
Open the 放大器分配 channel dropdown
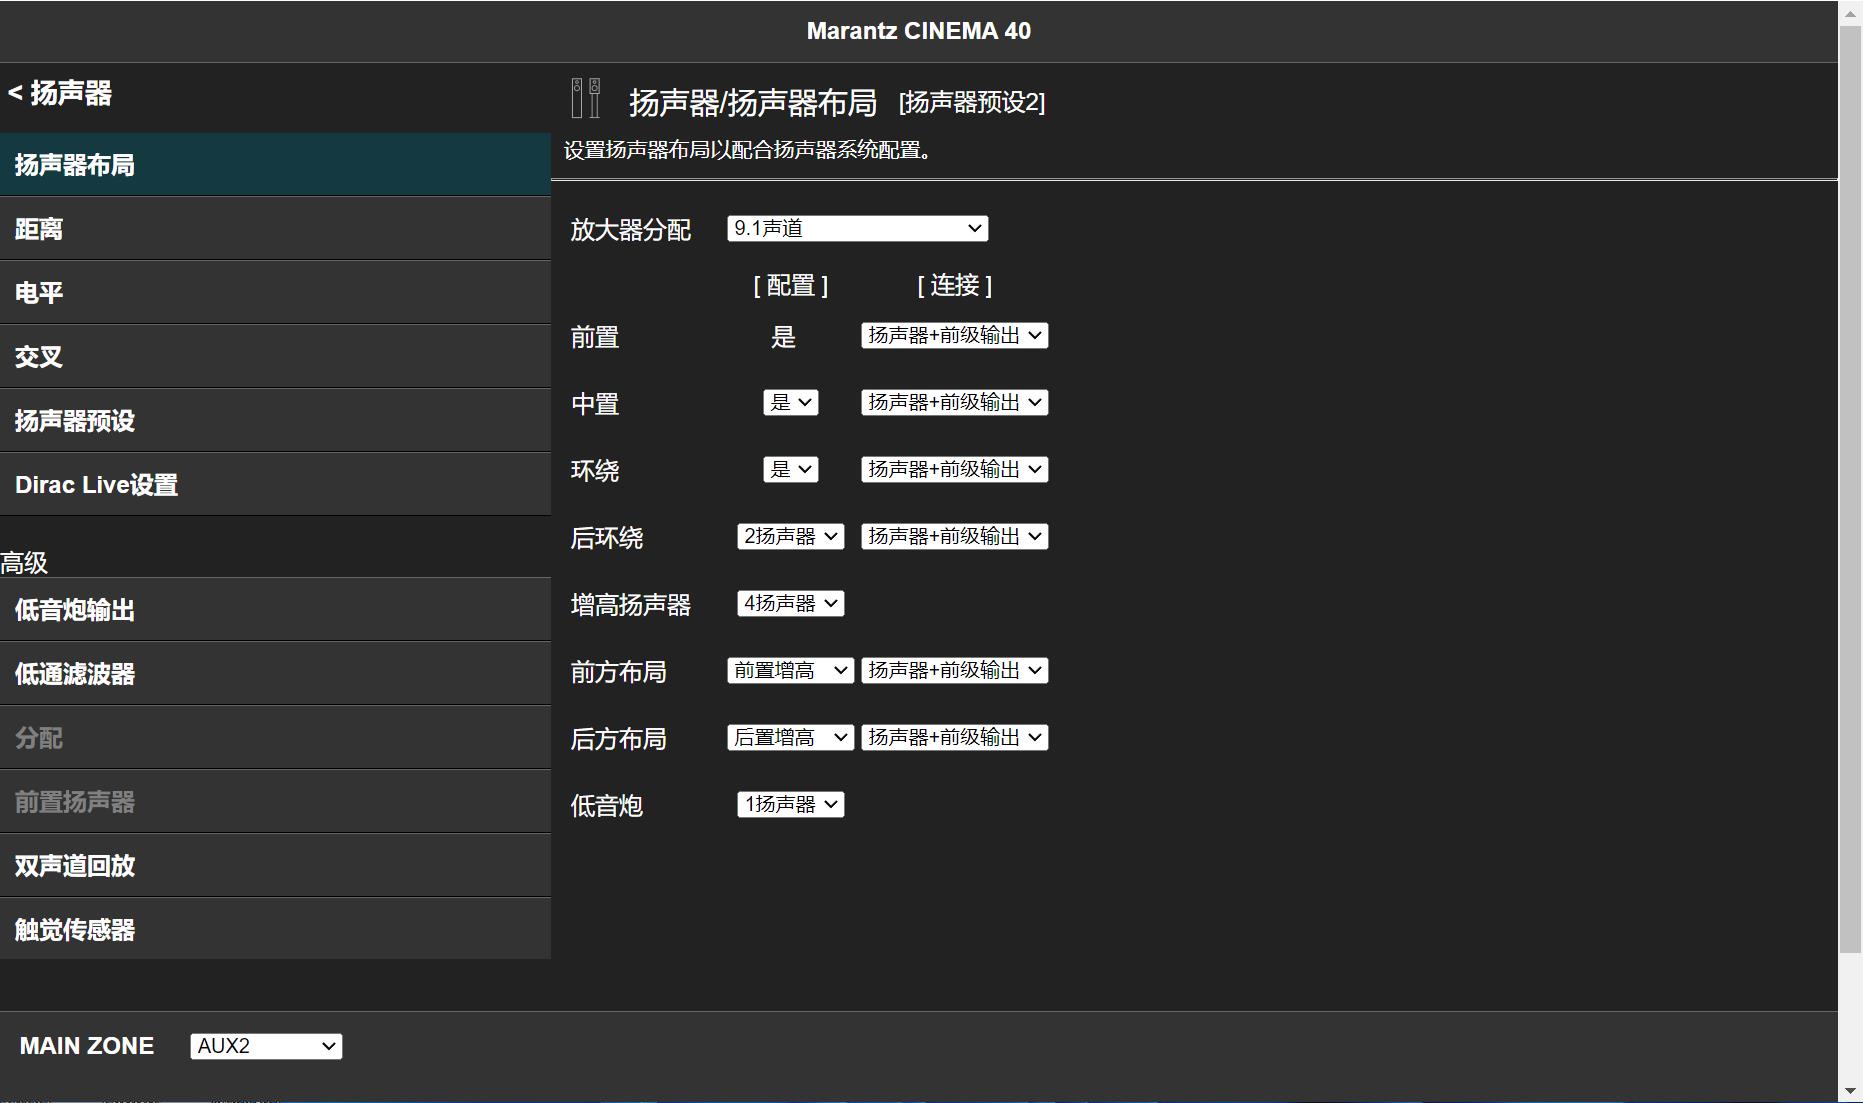[855, 228]
